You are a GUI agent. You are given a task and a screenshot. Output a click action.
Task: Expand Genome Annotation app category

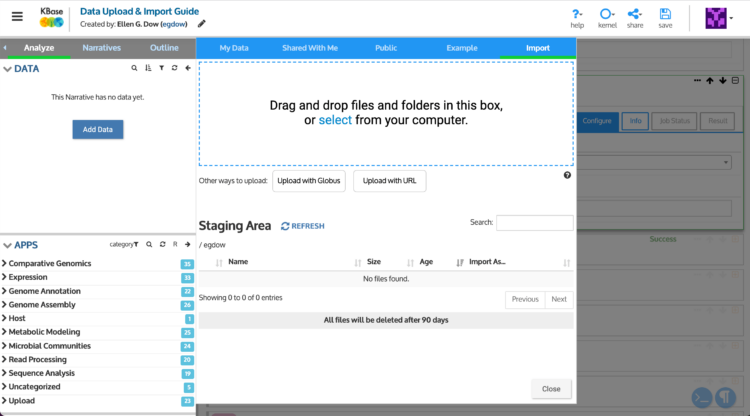click(42, 291)
